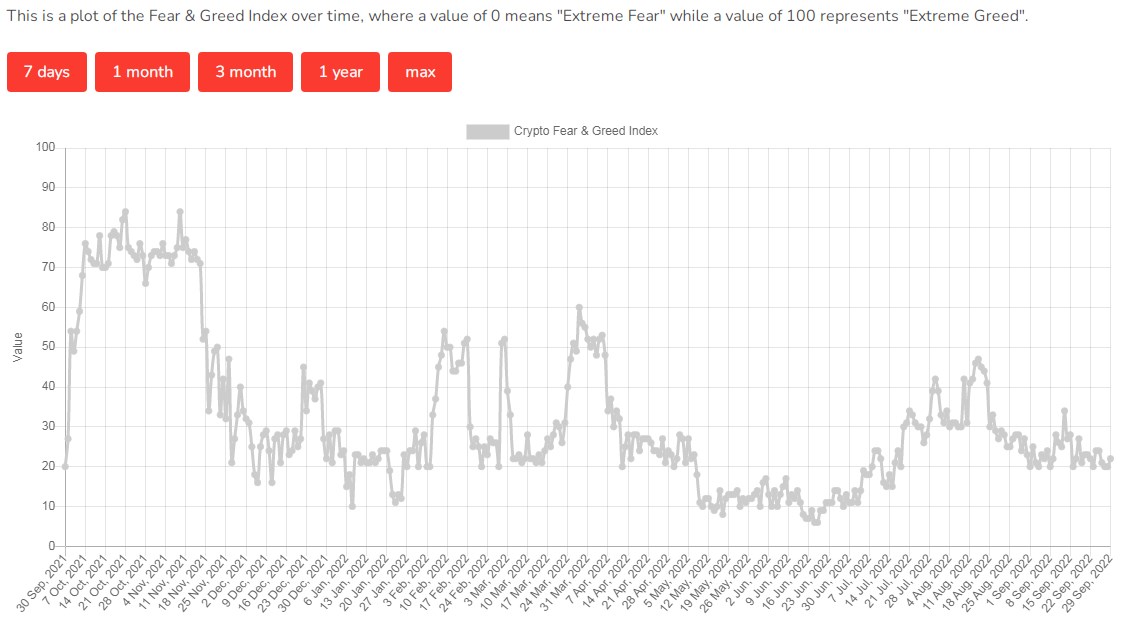Click the 'Value' y-axis title
The image size is (1121, 621).
coord(18,347)
